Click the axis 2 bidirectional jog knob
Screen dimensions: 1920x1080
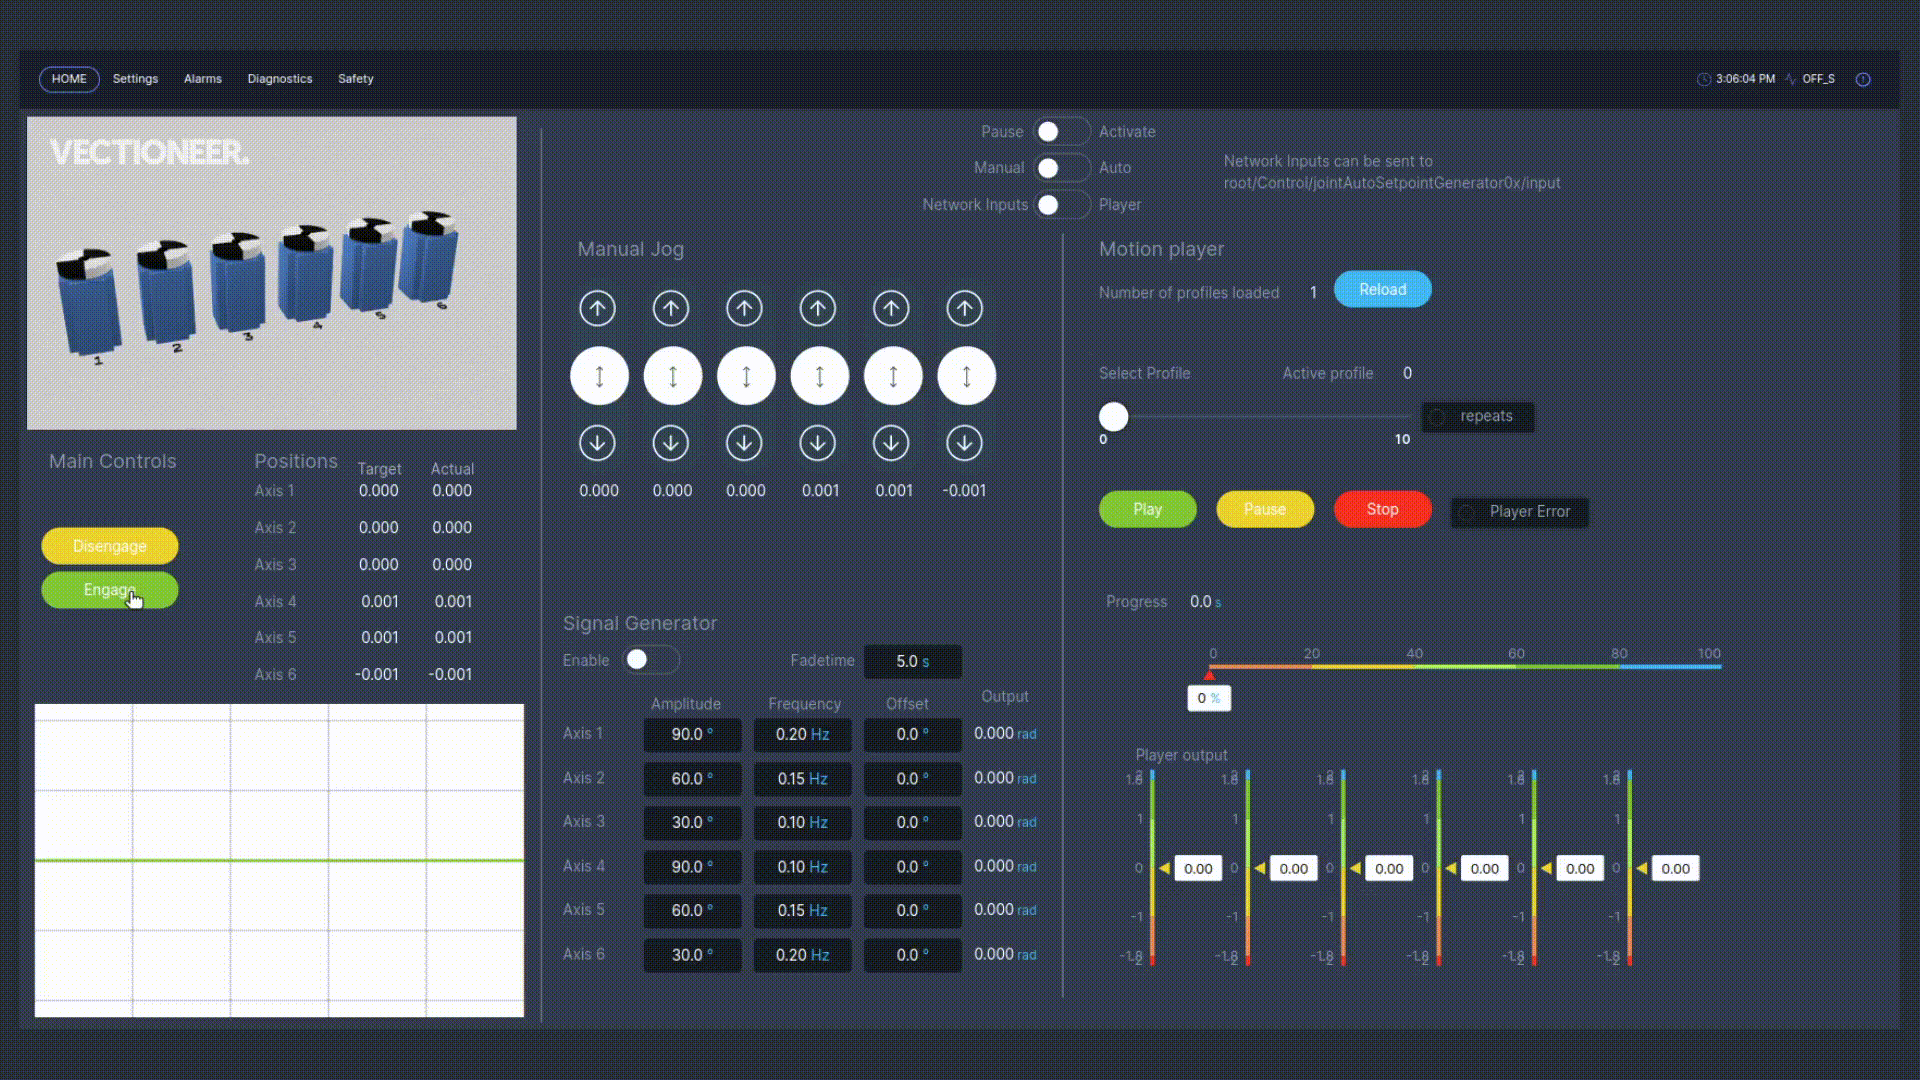672,376
